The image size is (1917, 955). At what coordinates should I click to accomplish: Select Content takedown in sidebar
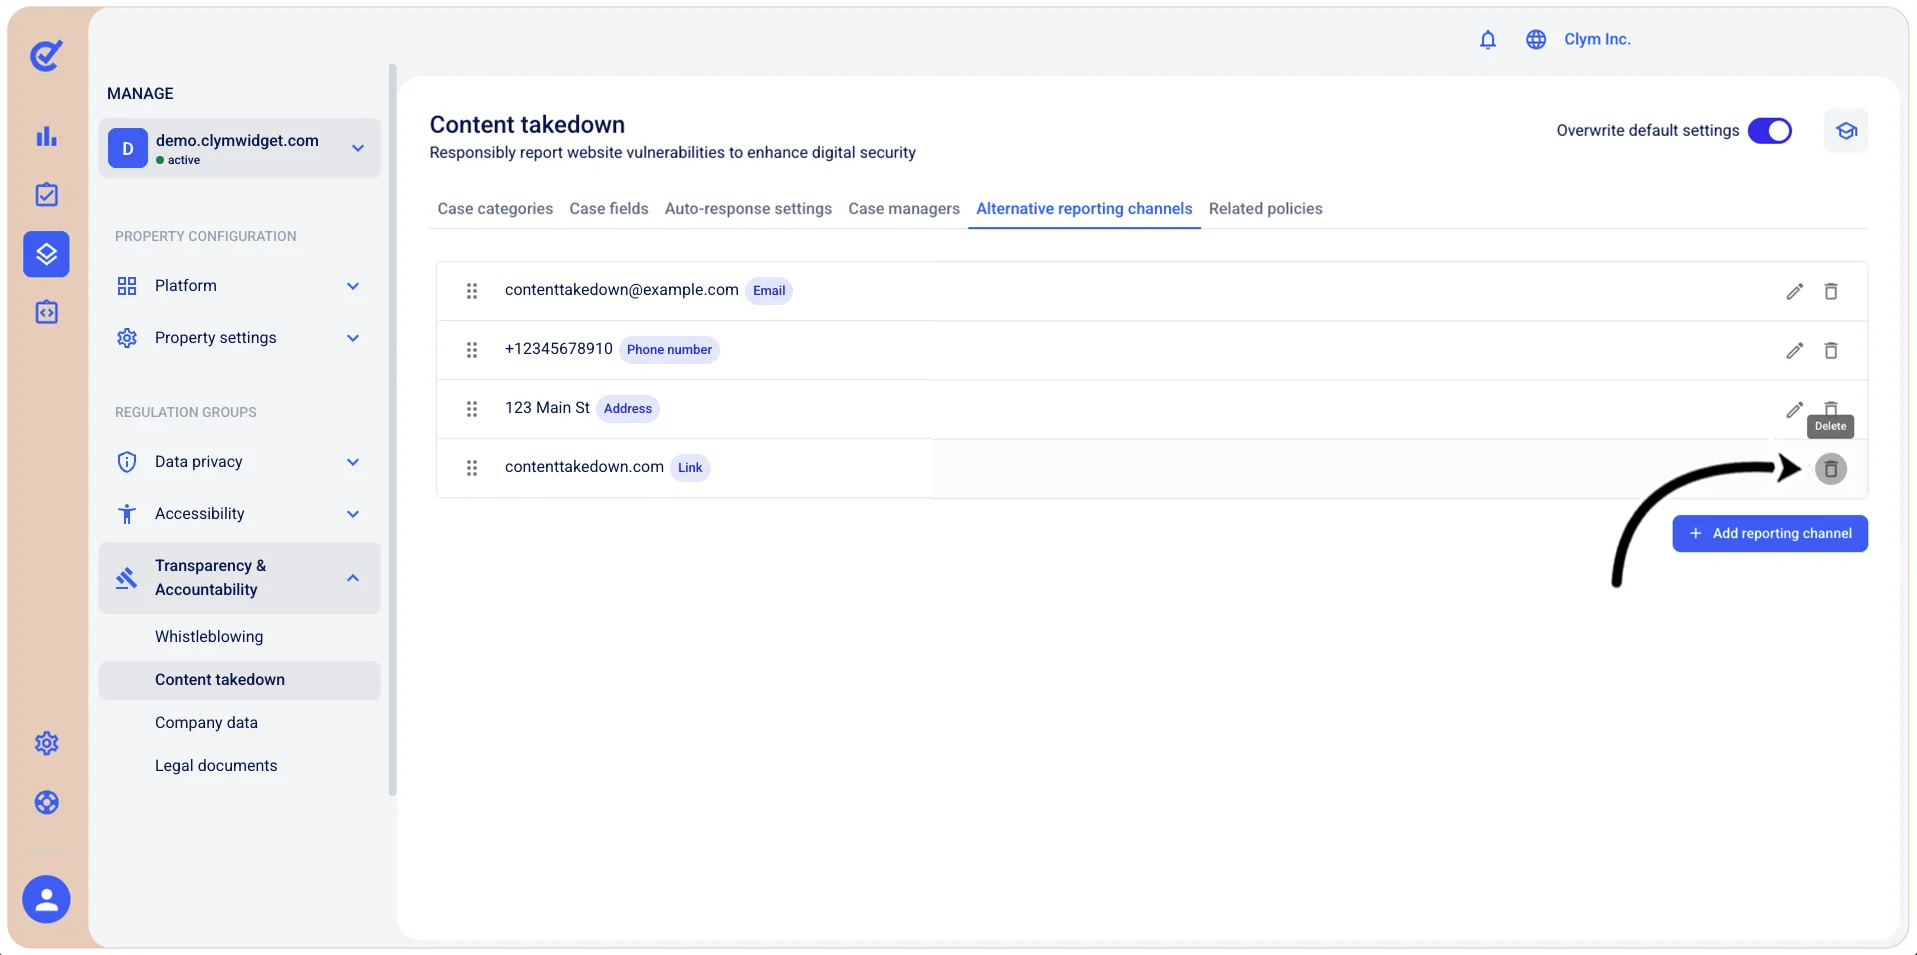239,680
